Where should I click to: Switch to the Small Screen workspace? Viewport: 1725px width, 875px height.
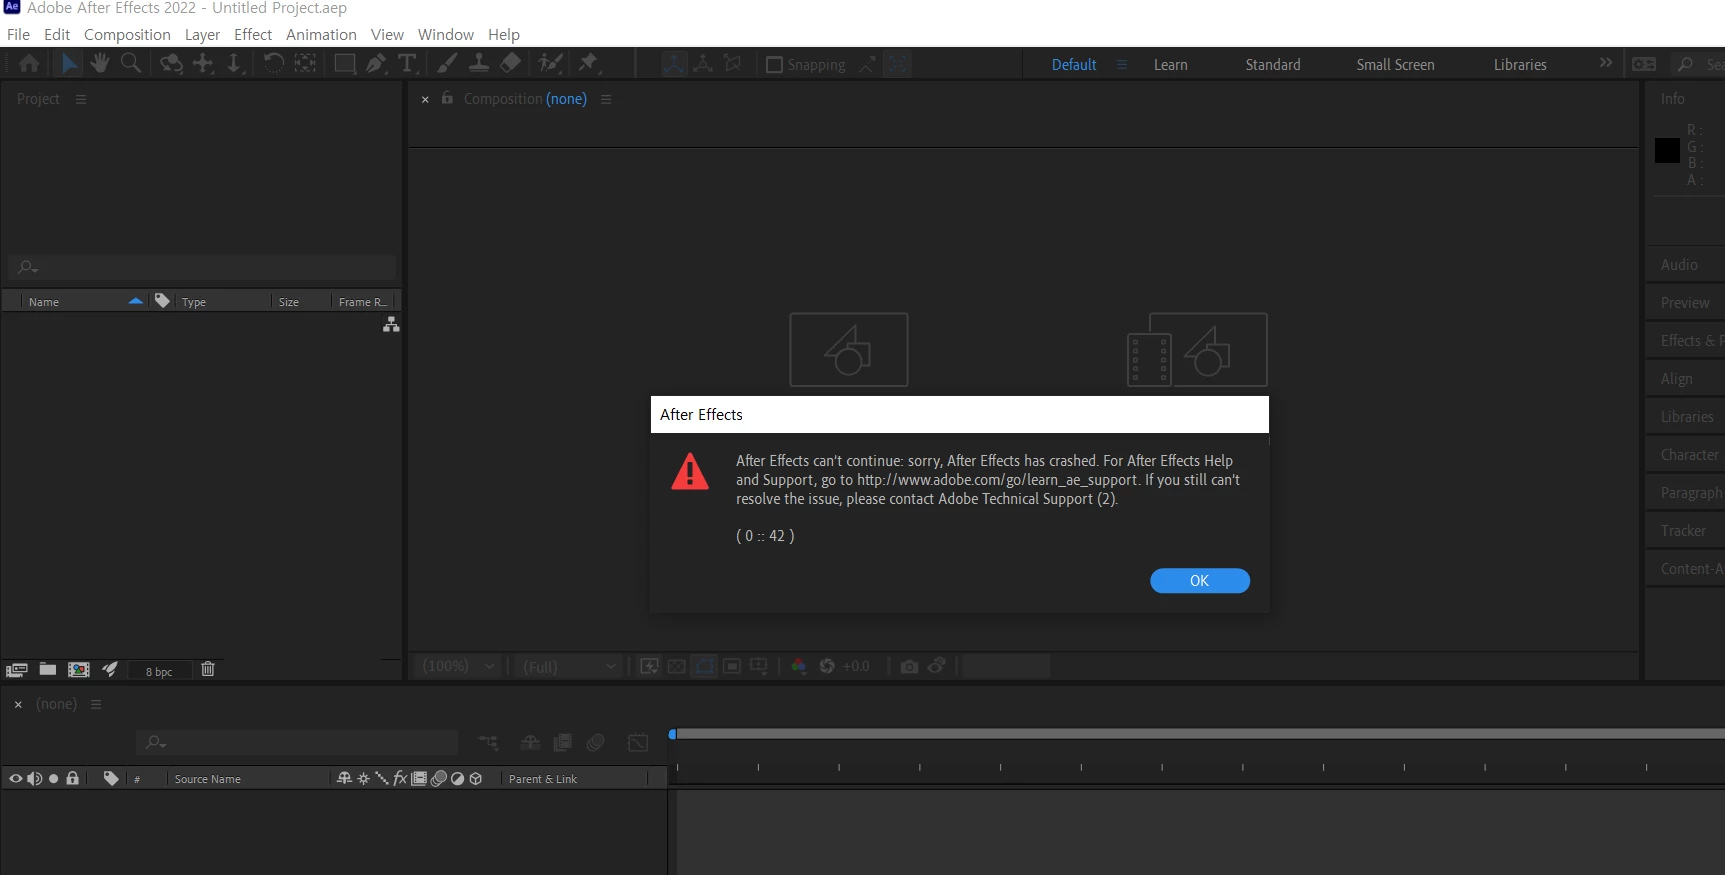click(1395, 64)
